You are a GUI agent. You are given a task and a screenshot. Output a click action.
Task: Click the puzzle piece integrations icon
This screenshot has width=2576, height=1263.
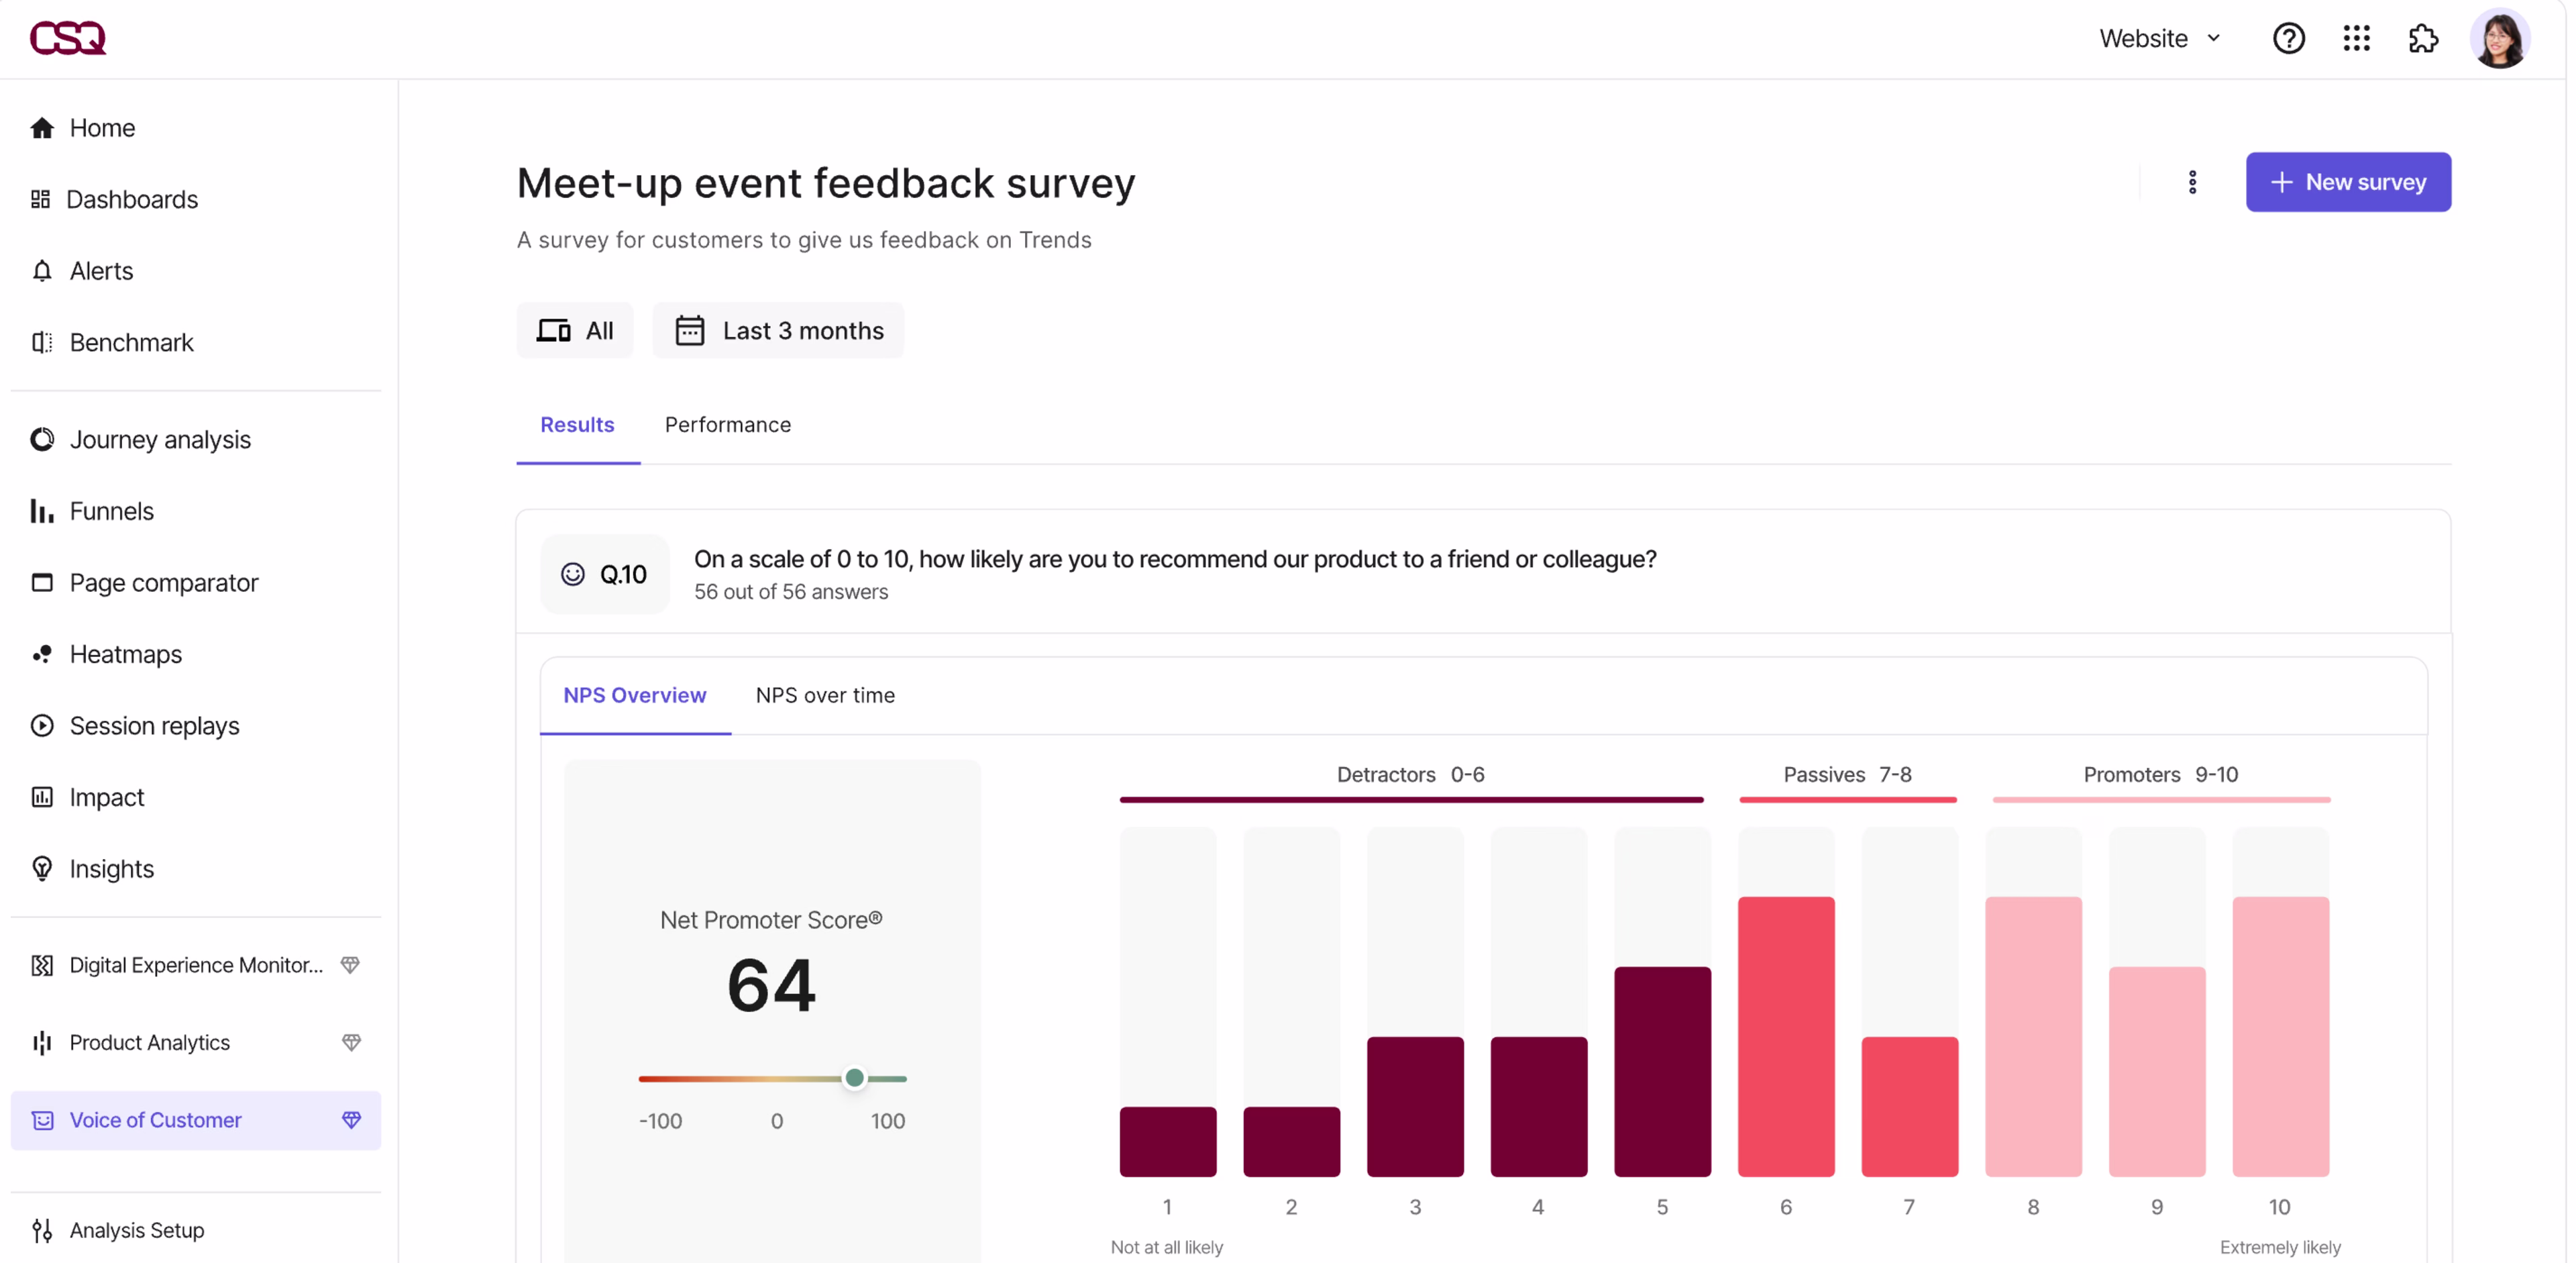click(2423, 38)
